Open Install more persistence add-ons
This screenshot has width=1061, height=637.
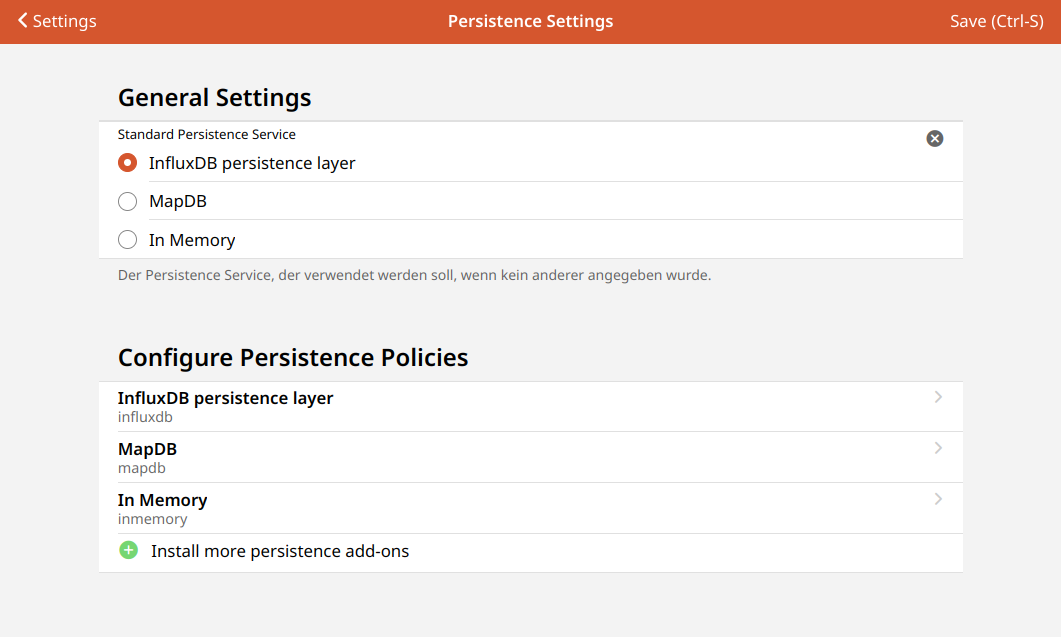click(x=279, y=550)
